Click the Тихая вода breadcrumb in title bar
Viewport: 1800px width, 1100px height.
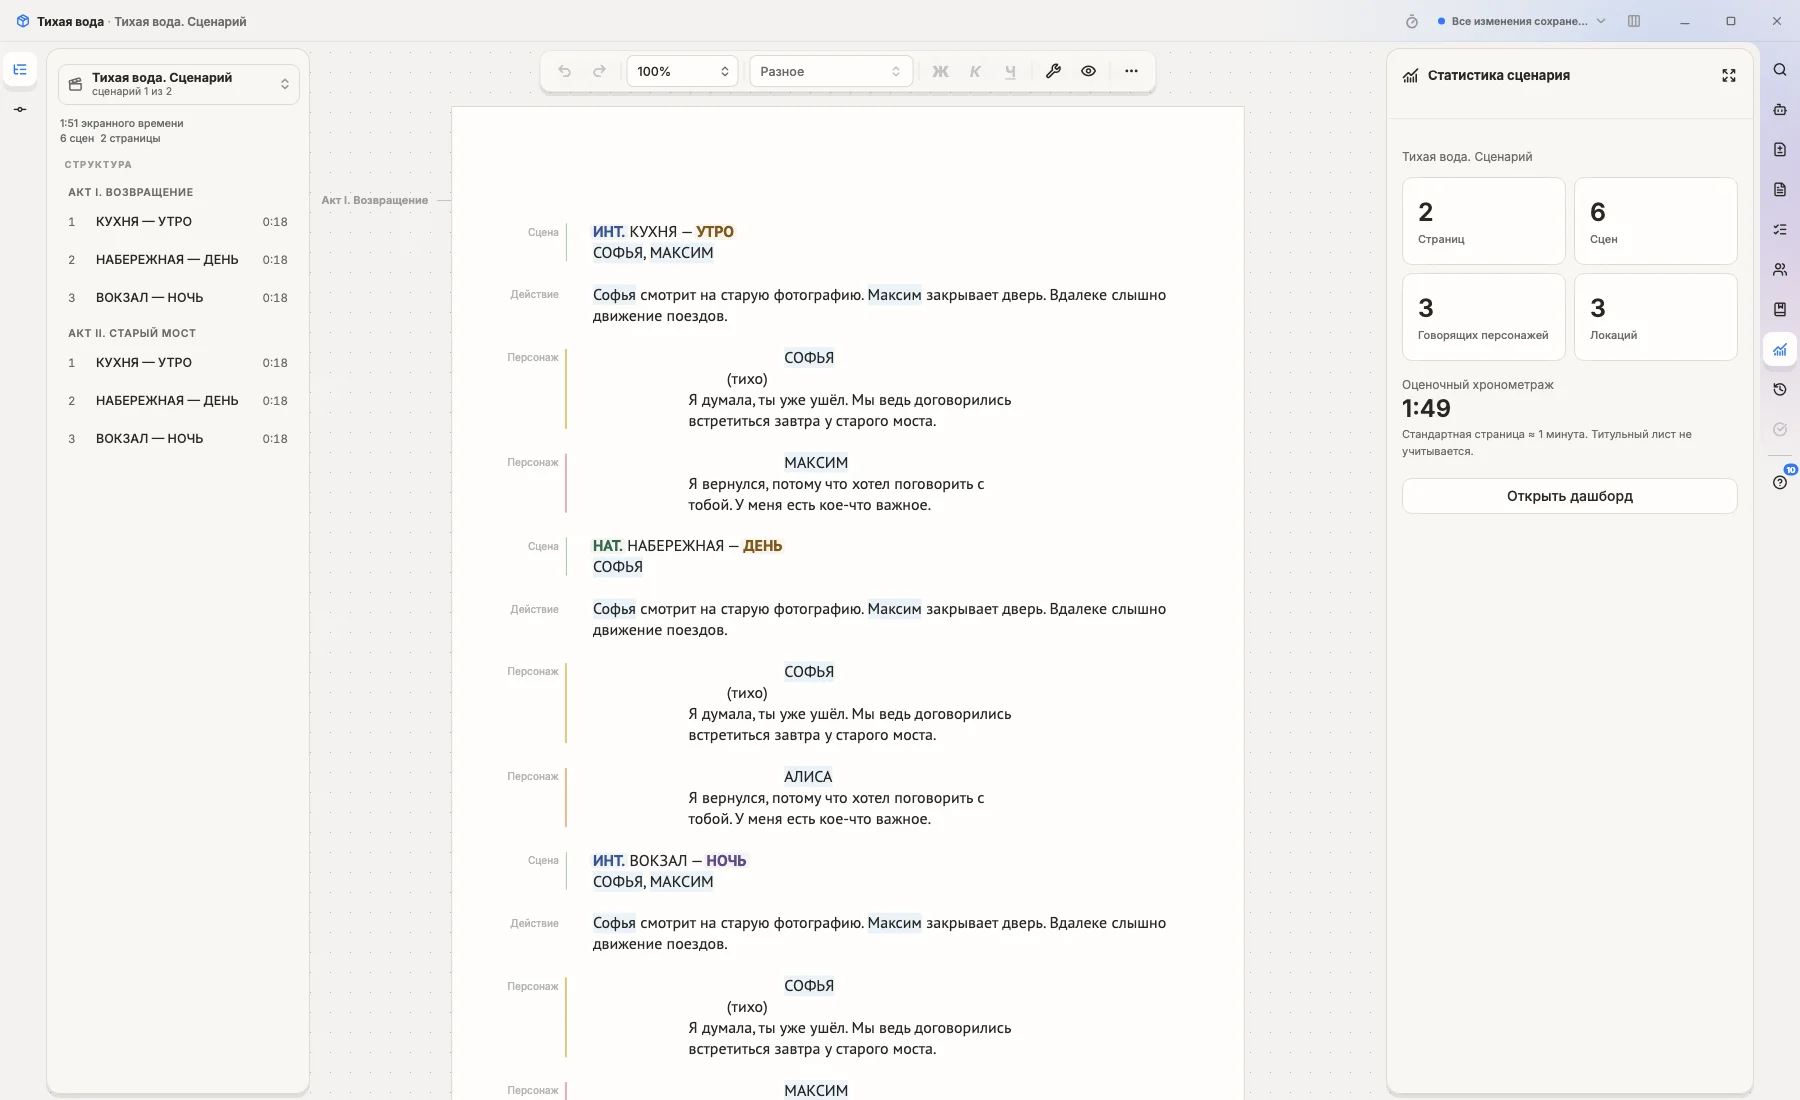70,21
